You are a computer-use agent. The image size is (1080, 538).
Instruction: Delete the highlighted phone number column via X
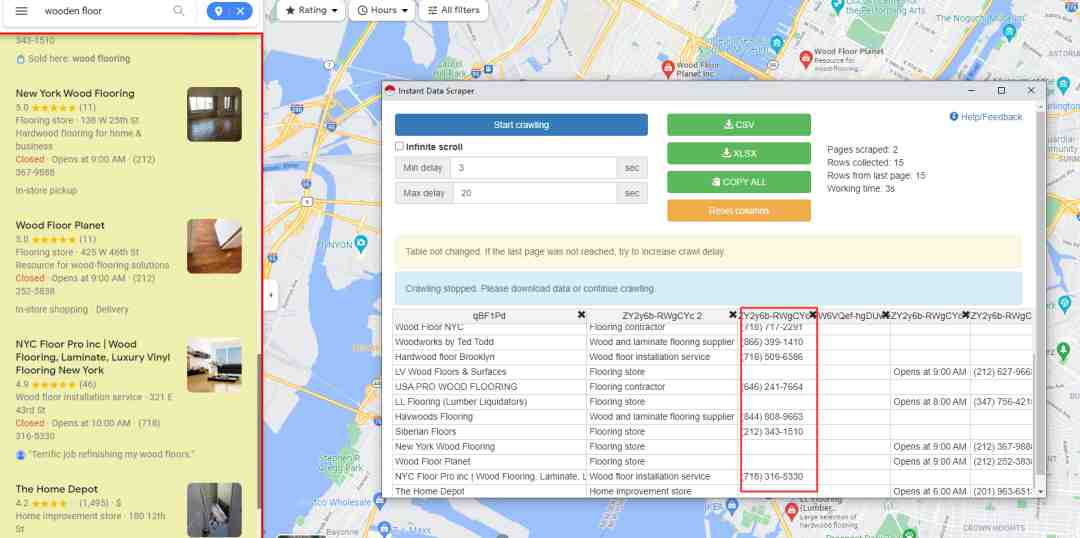tap(813, 315)
